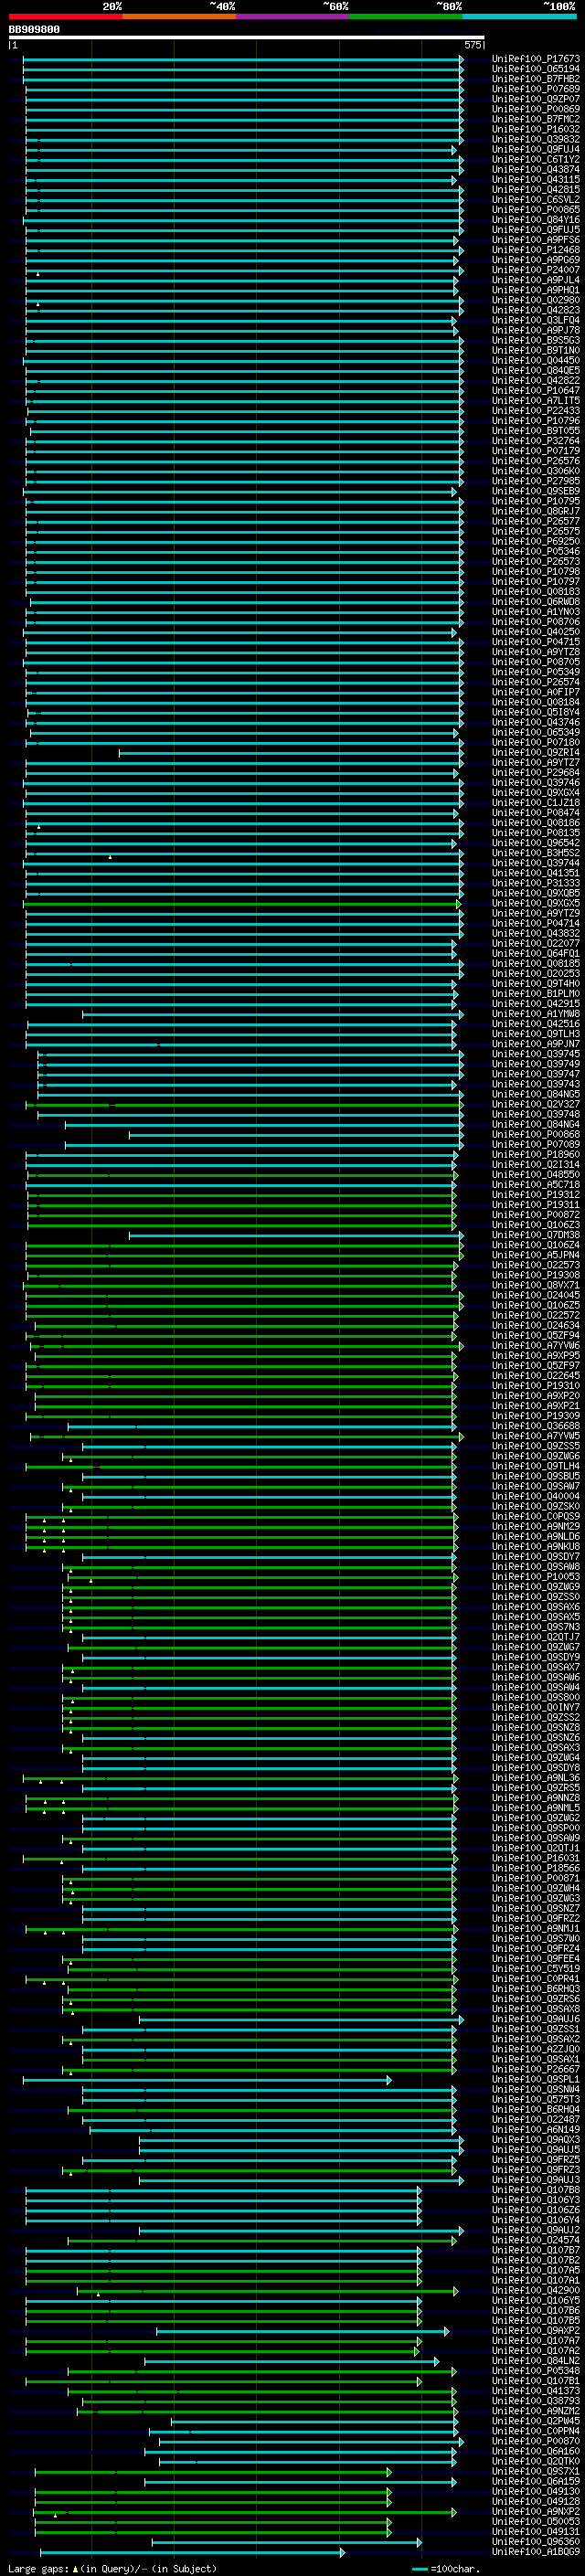The height and width of the screenshot is (2576, 585).
Task: Click the cyan ~100% identity legend segment
Action: point(520,16)
